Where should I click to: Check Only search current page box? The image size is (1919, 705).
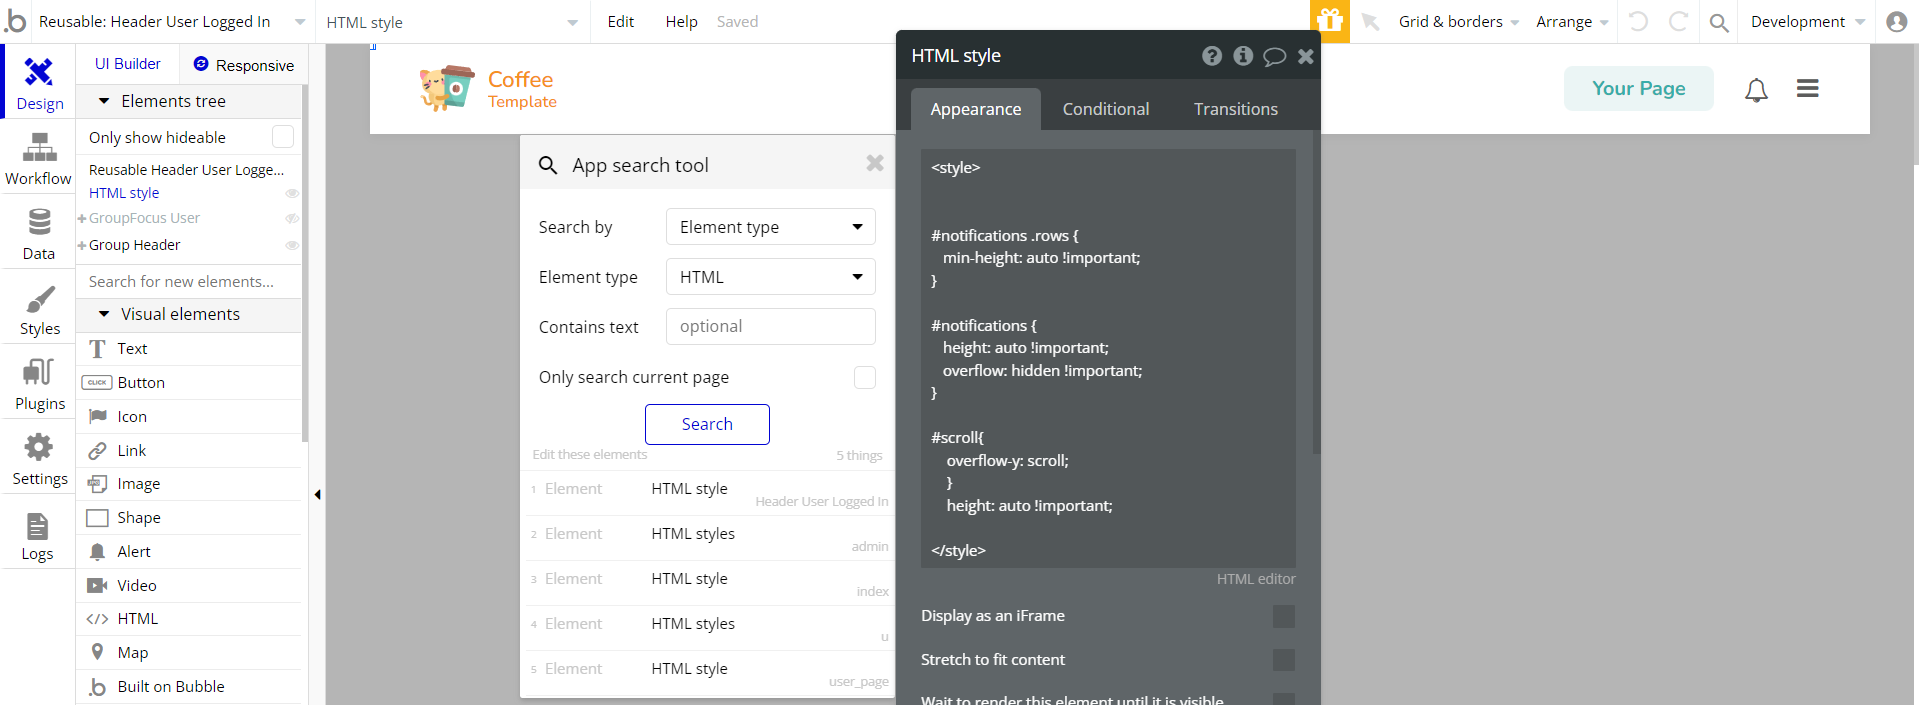pyautogui.click(x=864, y=377)
